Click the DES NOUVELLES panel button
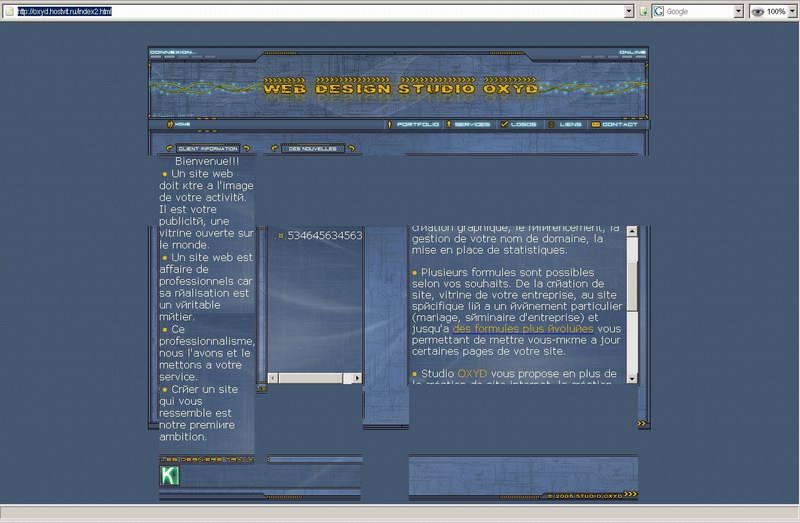800x523 pixels. point(313,148)
